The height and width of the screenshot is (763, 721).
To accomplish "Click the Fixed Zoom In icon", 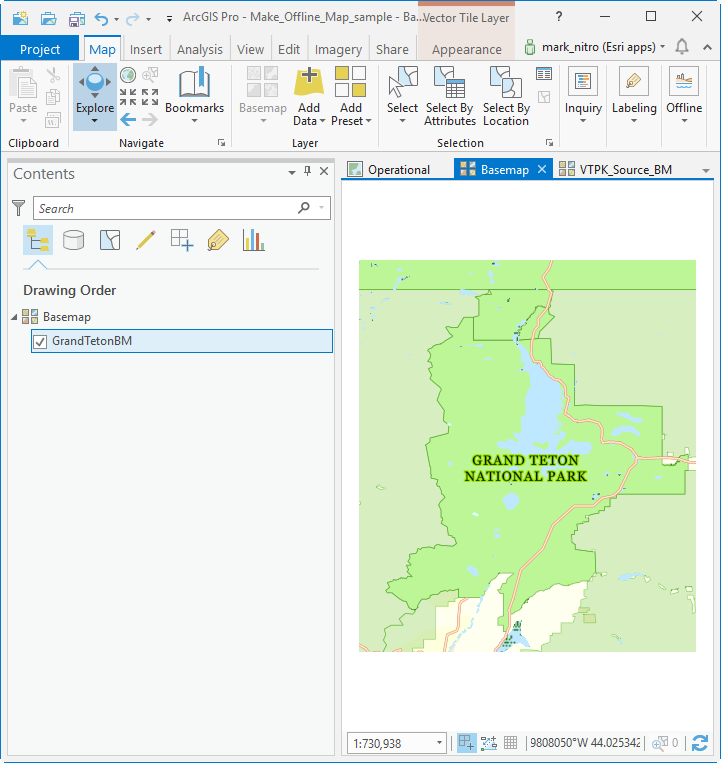I will [128, 97].
